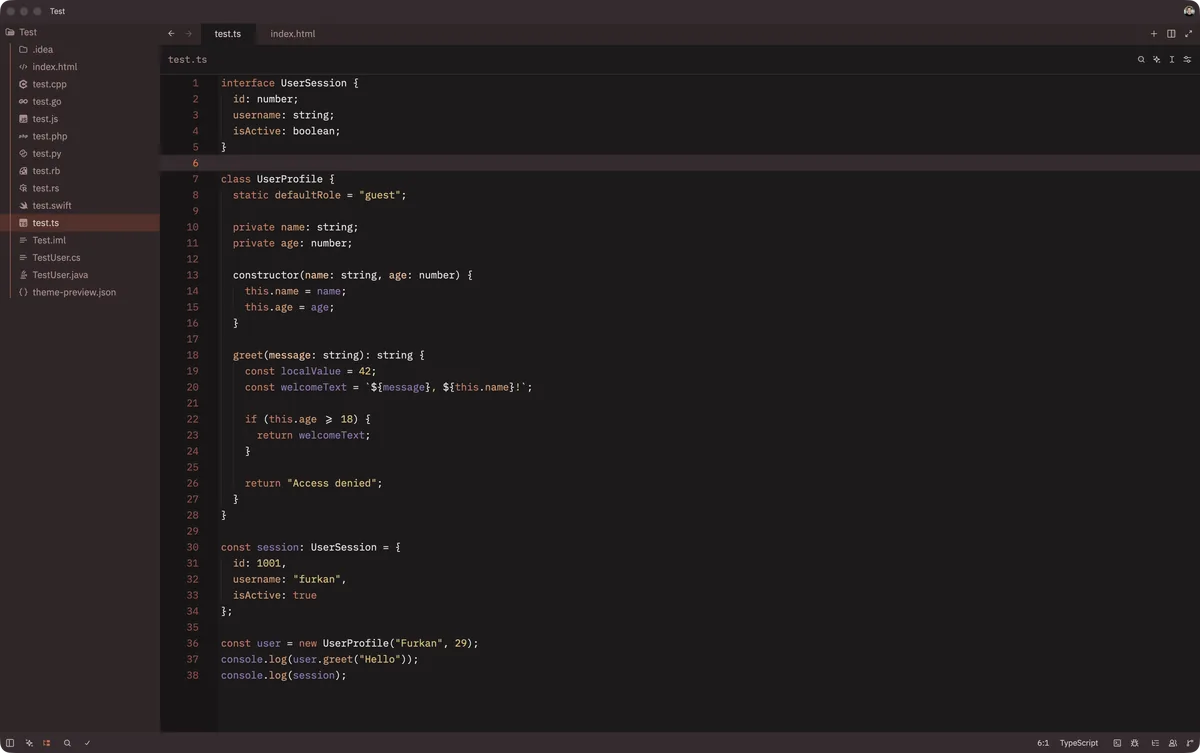1200x753 pixels.
Task: Toggle the orange outline panel icon in status bar
Action: tap(47, 743)
